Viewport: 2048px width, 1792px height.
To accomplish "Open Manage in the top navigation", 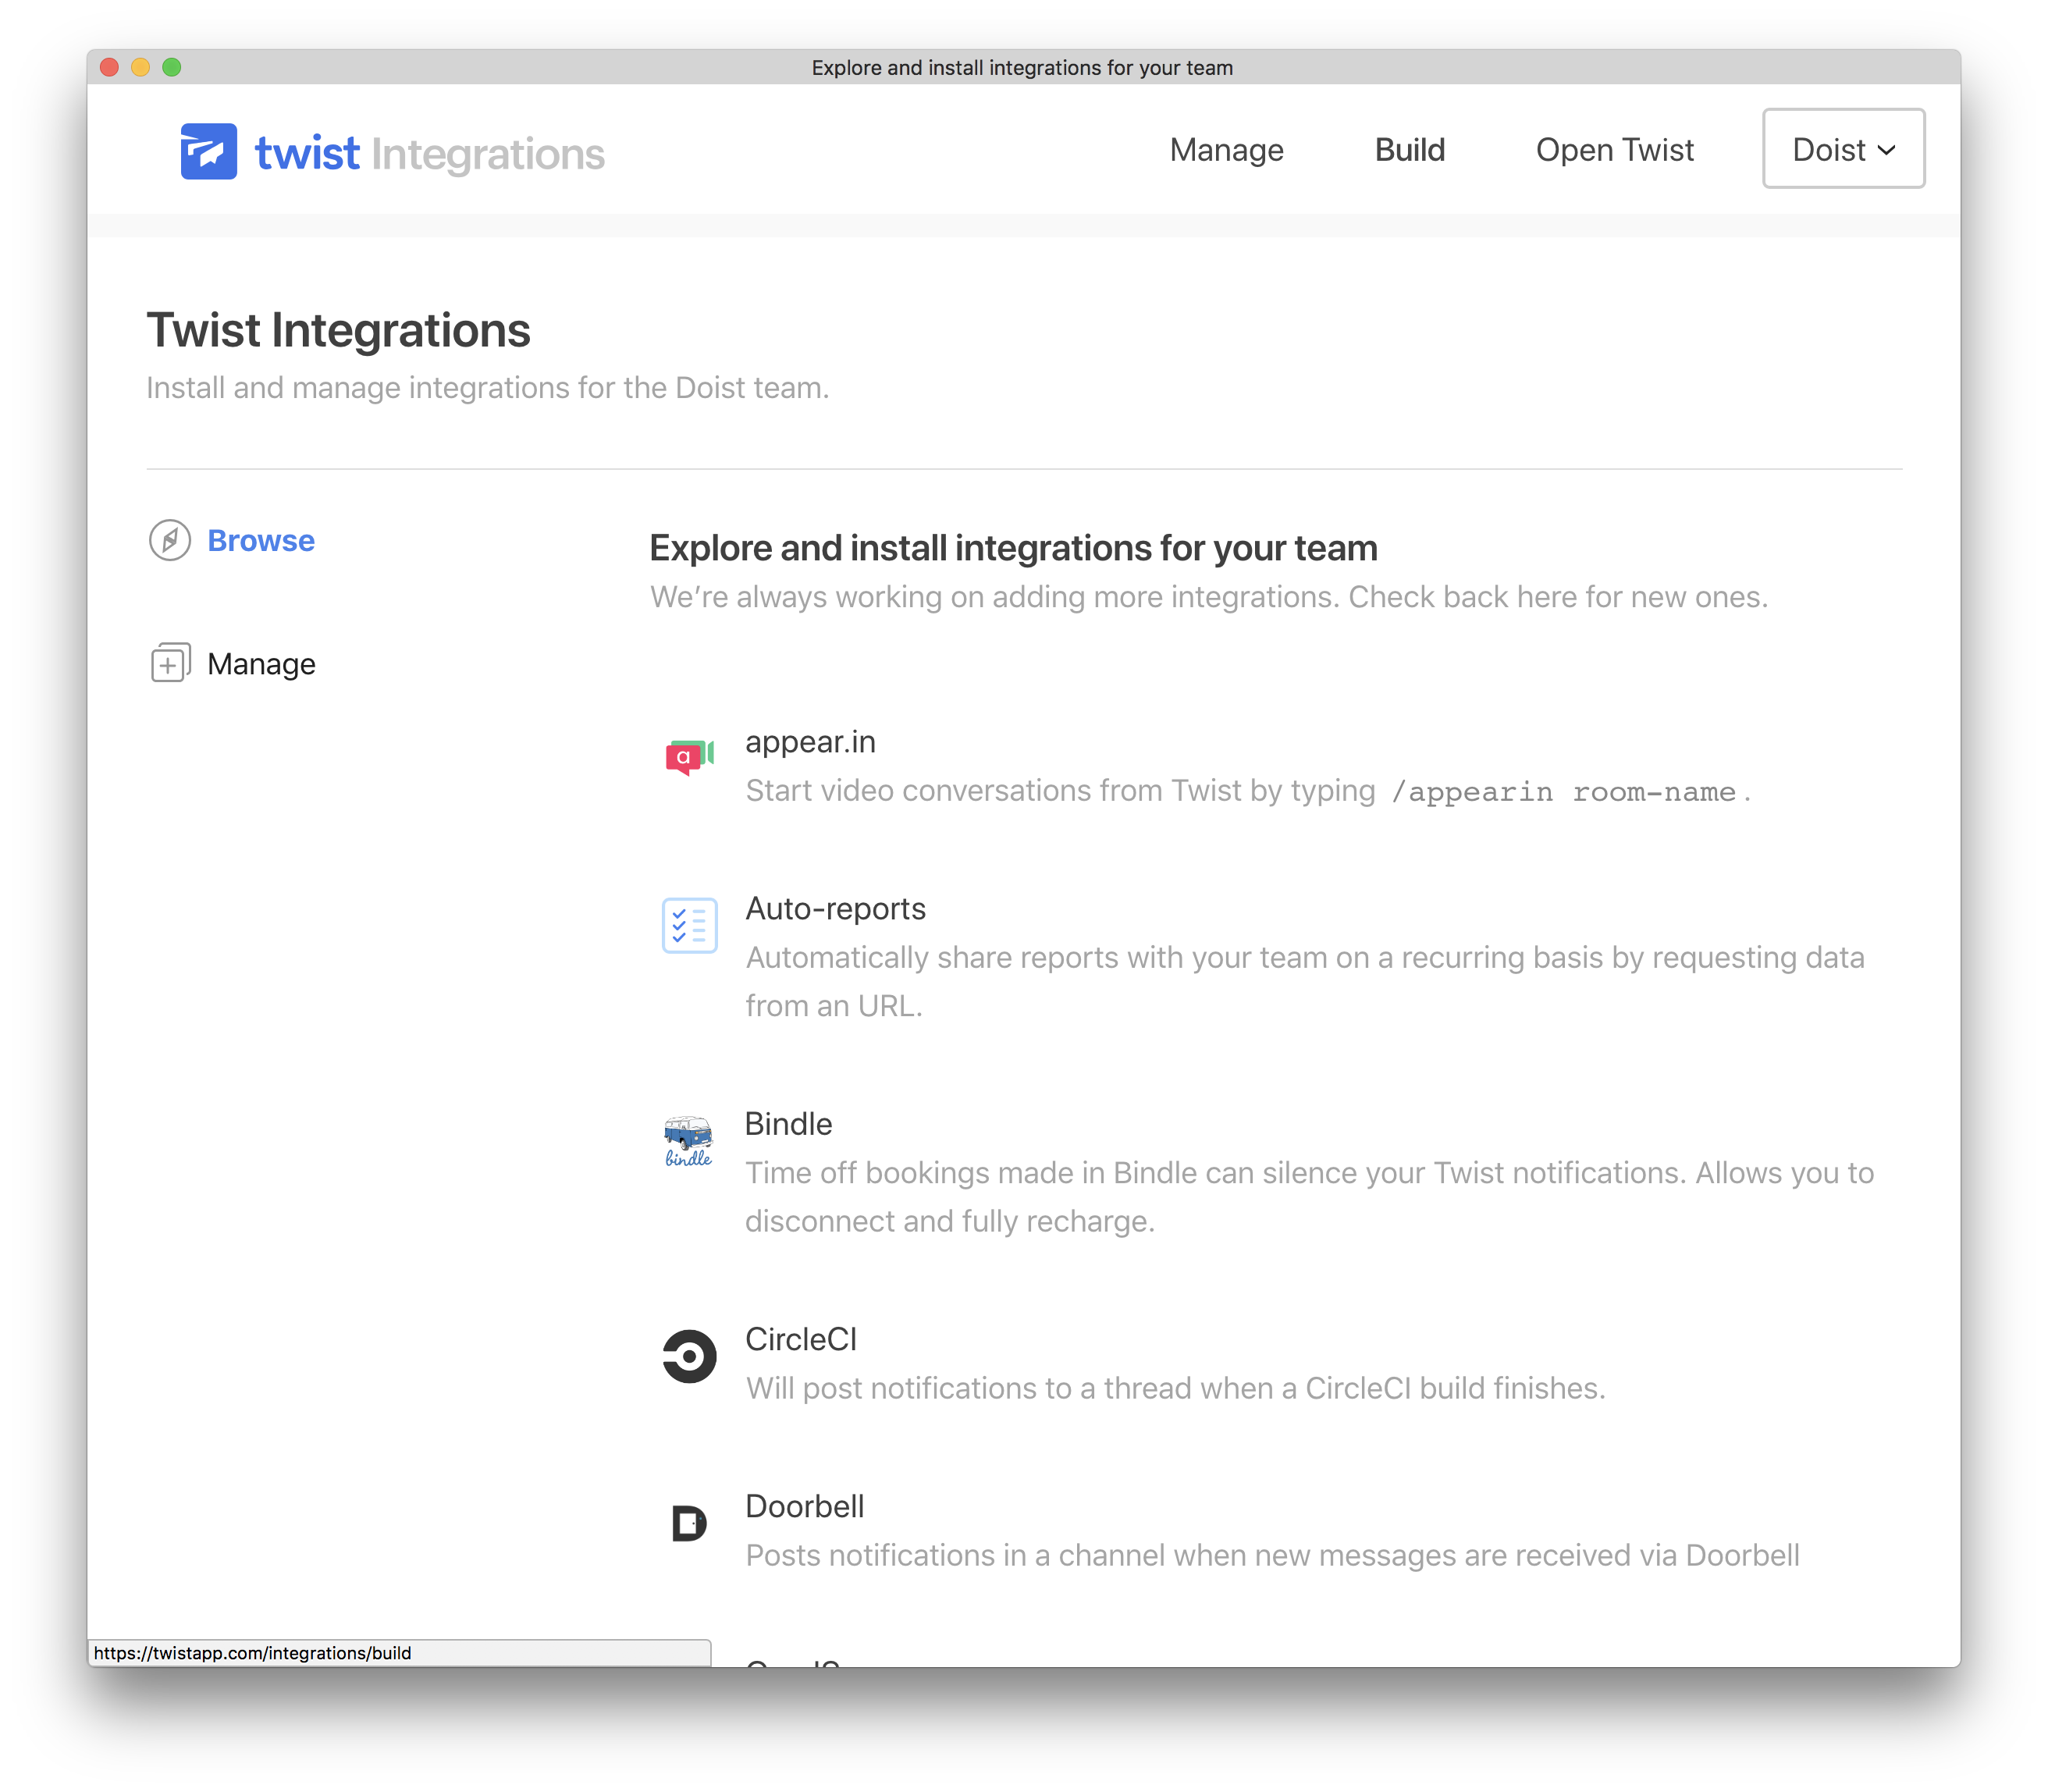I will (1226, 150).
